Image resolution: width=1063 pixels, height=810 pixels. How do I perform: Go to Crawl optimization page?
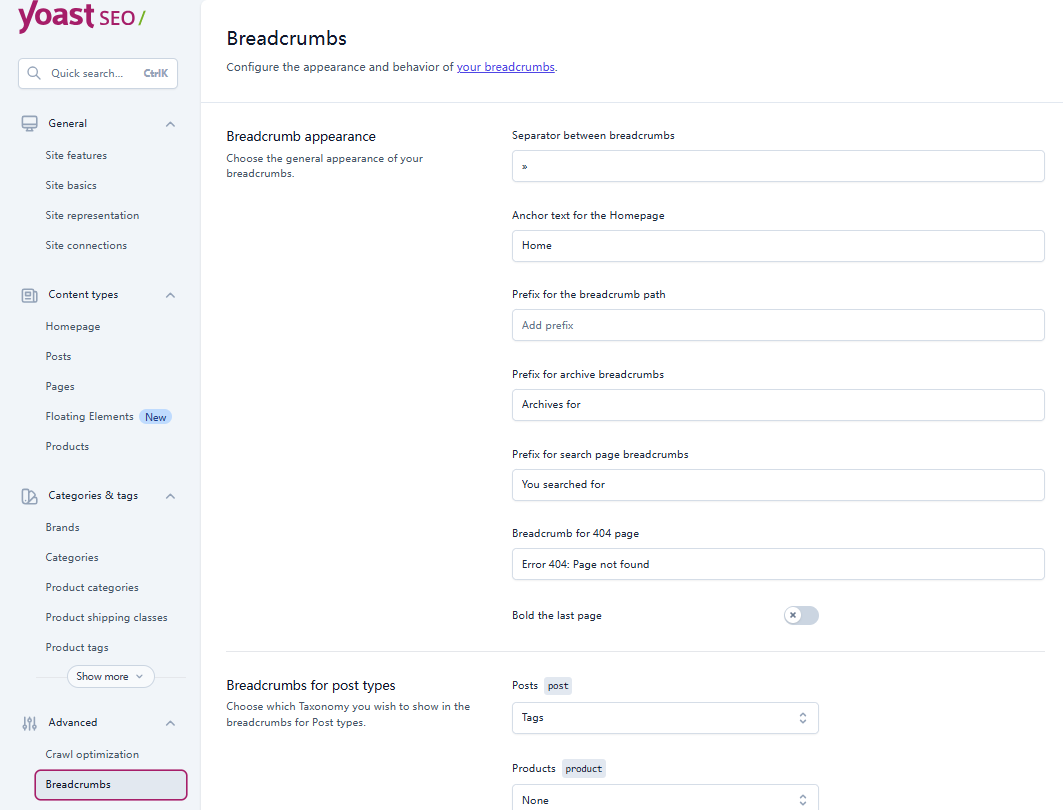pyautogui.click(x=92, y=755)
